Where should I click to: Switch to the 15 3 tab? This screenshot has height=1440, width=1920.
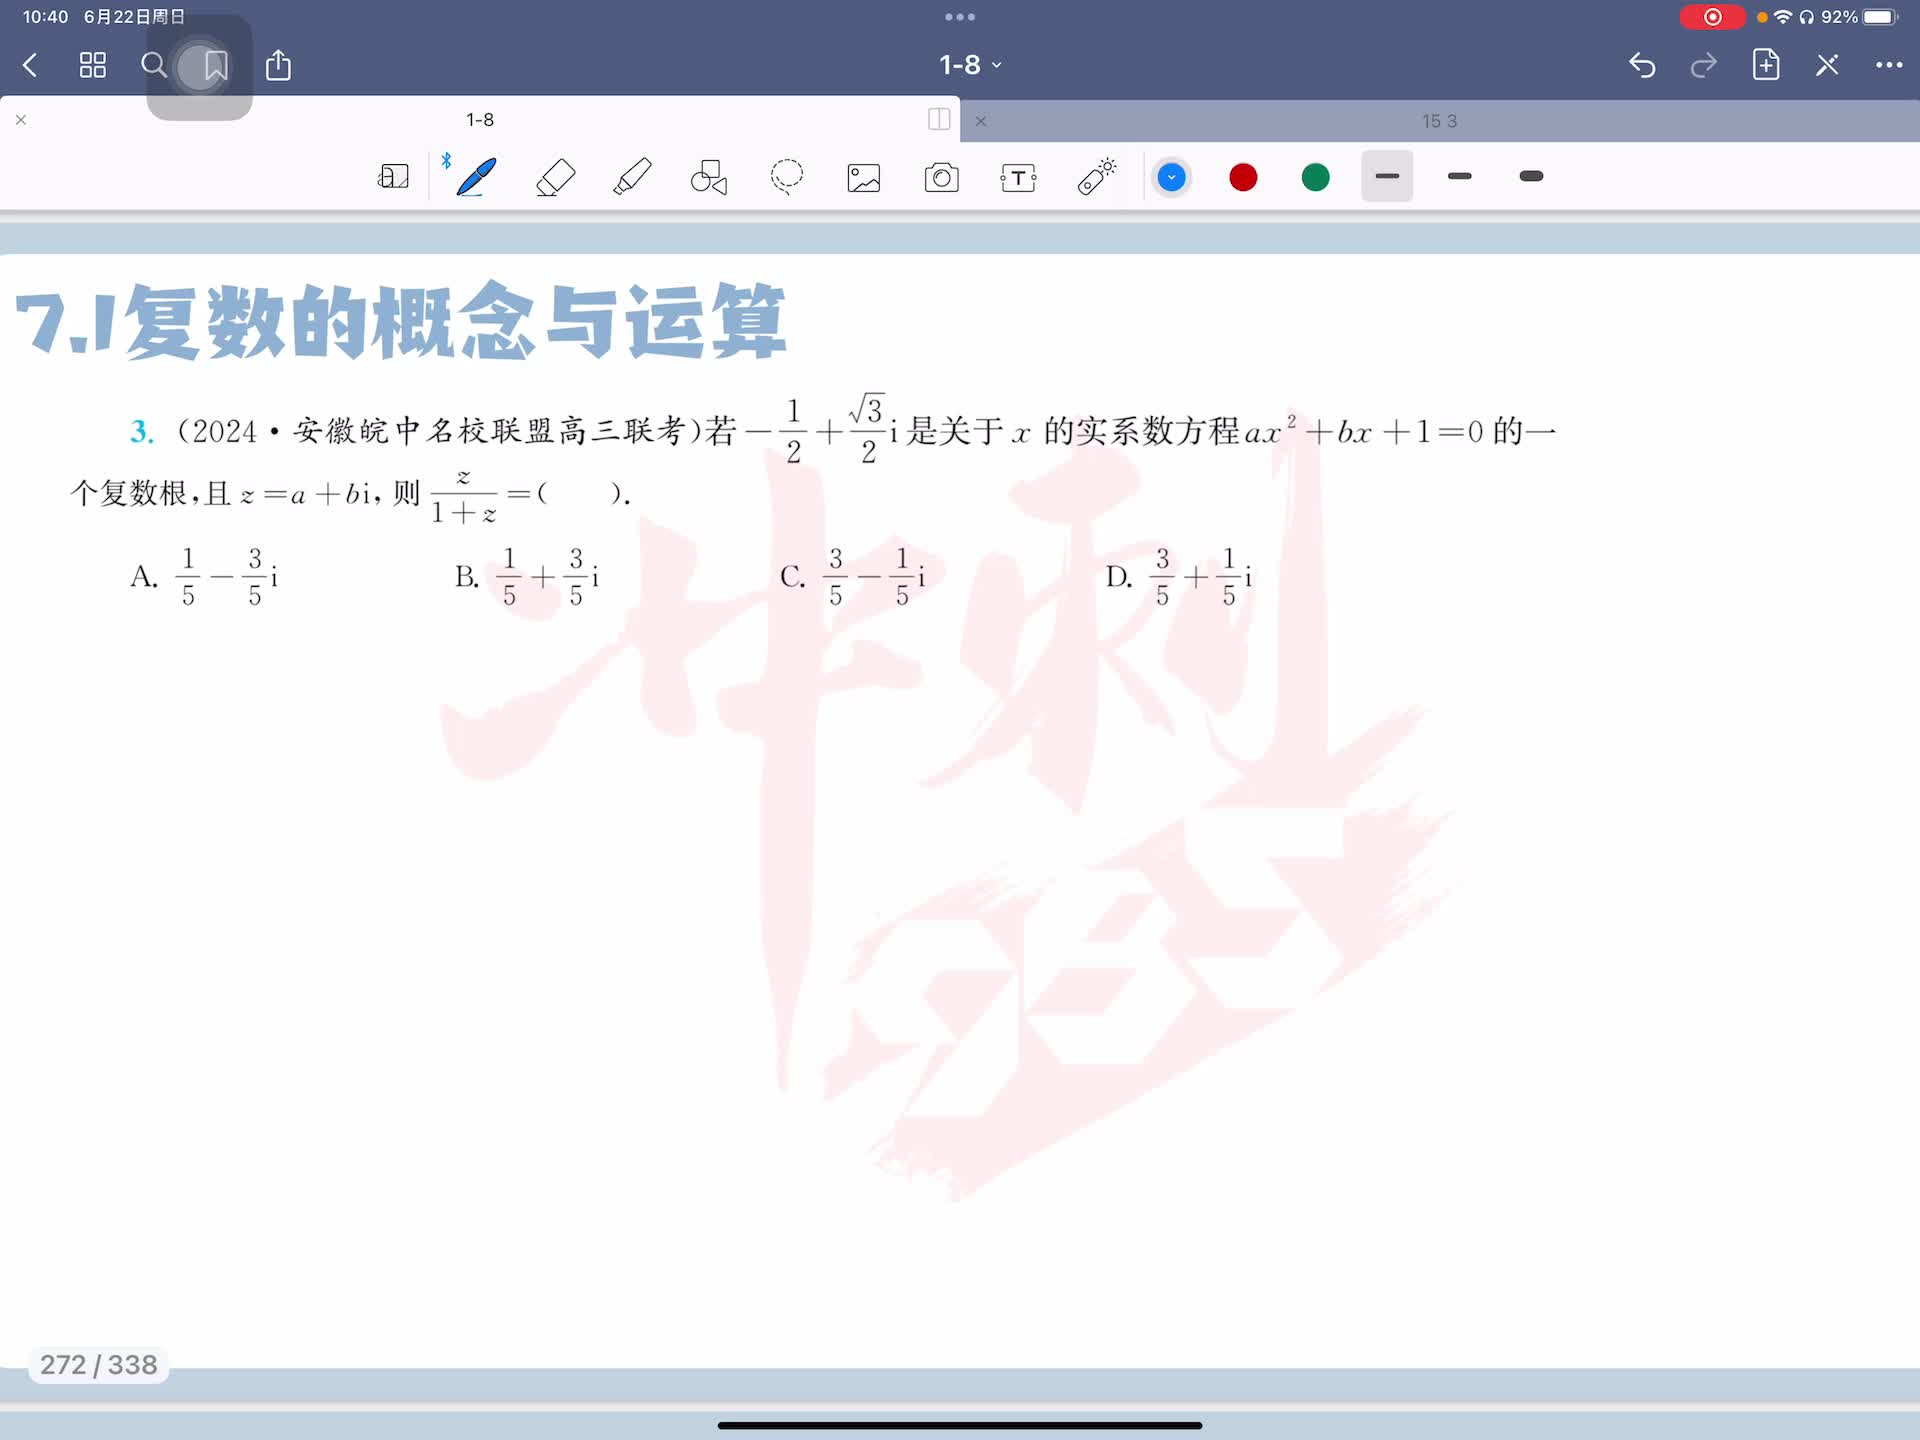pyautogui.click(x=1438, y=121)
